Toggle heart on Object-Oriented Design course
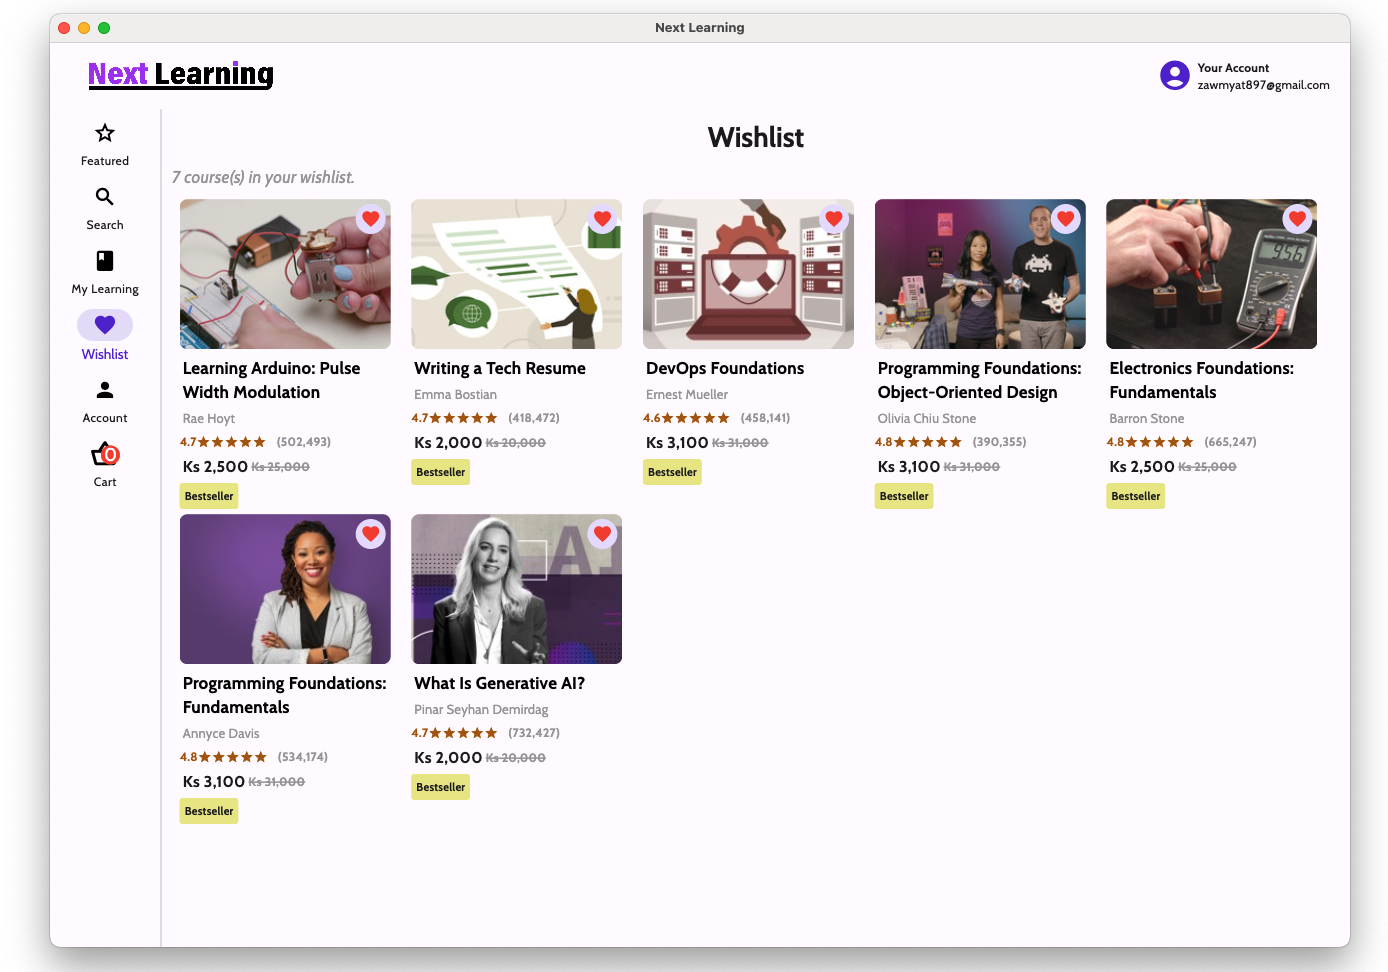The width and height of the screenshot is (1388, 972). pos(1065,219)
